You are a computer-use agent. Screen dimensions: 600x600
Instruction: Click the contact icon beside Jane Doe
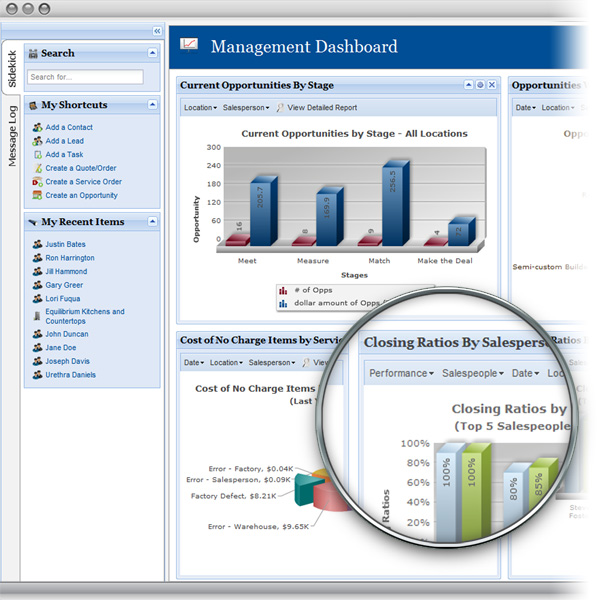click(x=37, y=348)
